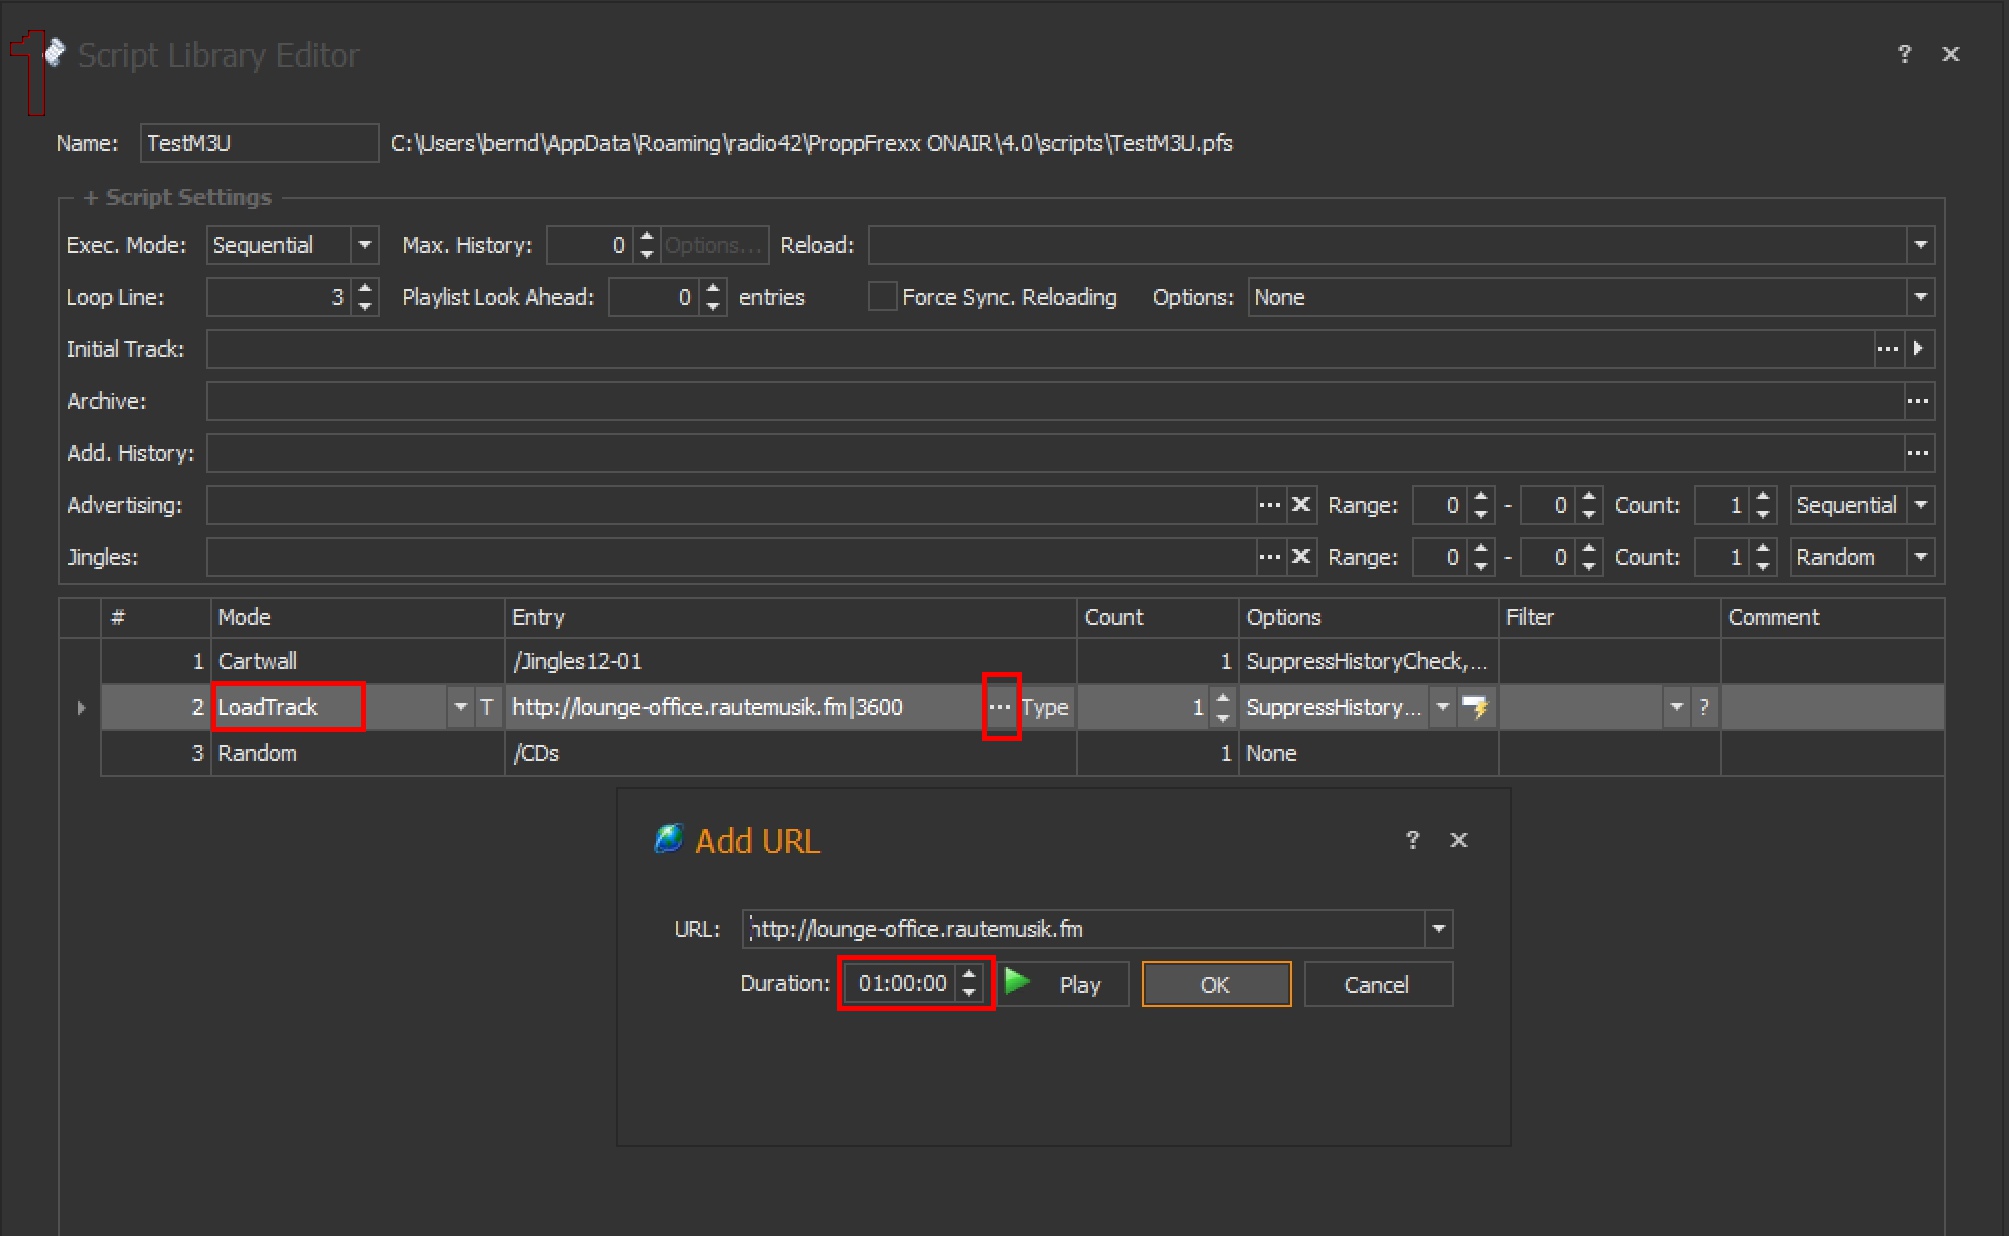This screenshot has width=2009, height=1236.
Task: Click Cancel in the Add URL dialog
Action: pyautogui.click(x=1376, y=985)
